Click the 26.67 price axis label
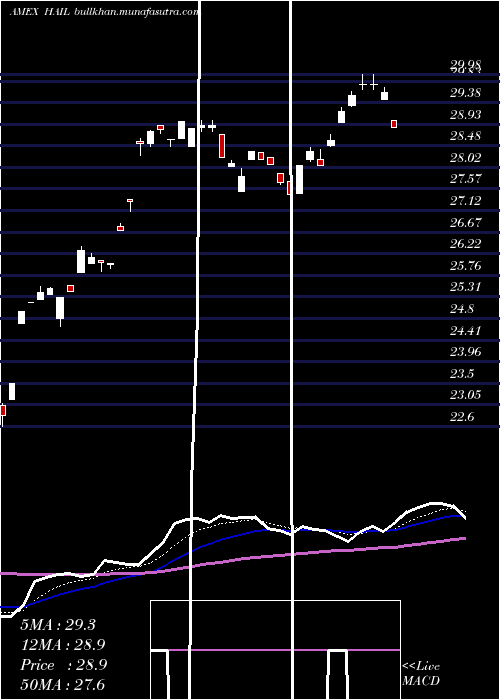 coord(466,222)
